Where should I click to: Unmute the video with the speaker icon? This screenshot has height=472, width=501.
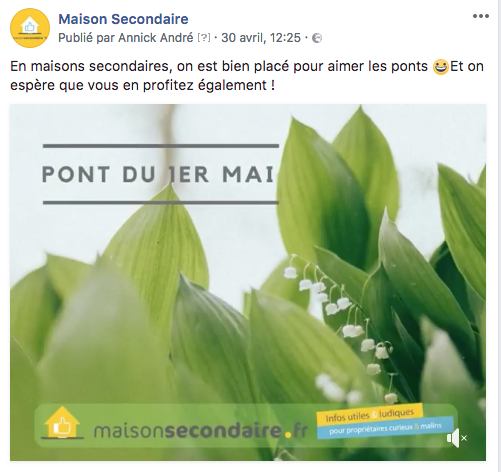click(453, 438)
